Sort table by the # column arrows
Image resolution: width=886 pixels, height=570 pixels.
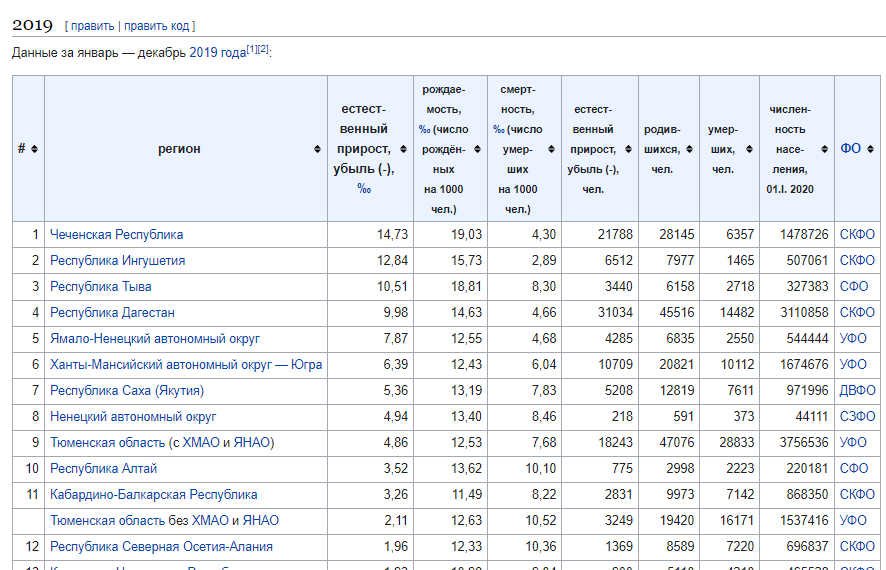tap(34, 149)
